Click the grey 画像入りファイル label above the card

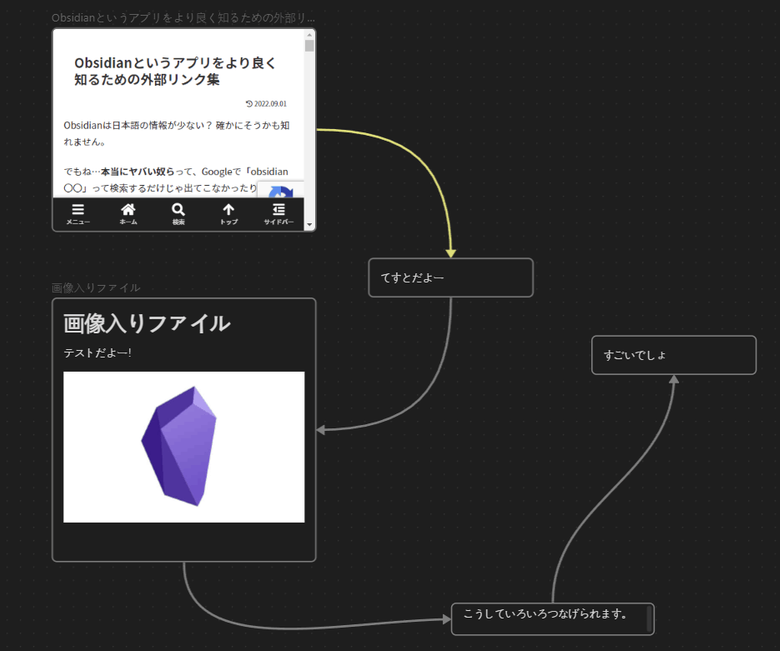tap(96, 287)
